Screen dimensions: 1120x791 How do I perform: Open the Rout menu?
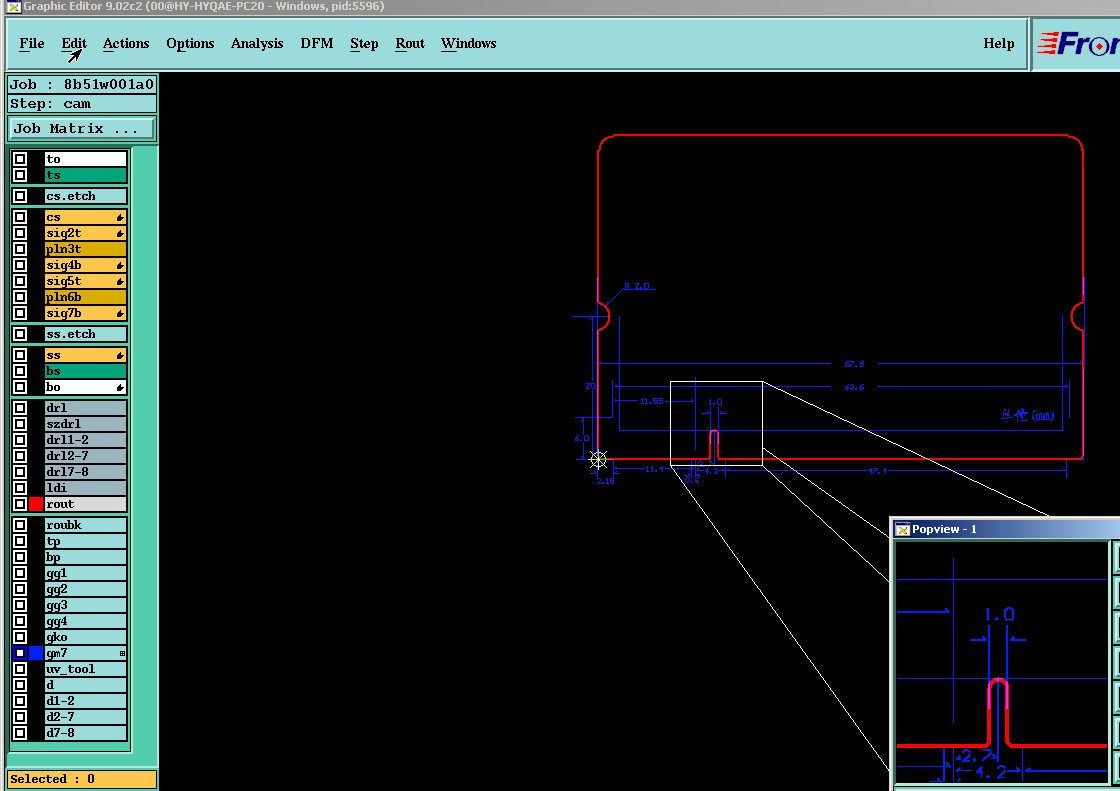point(410,44)
